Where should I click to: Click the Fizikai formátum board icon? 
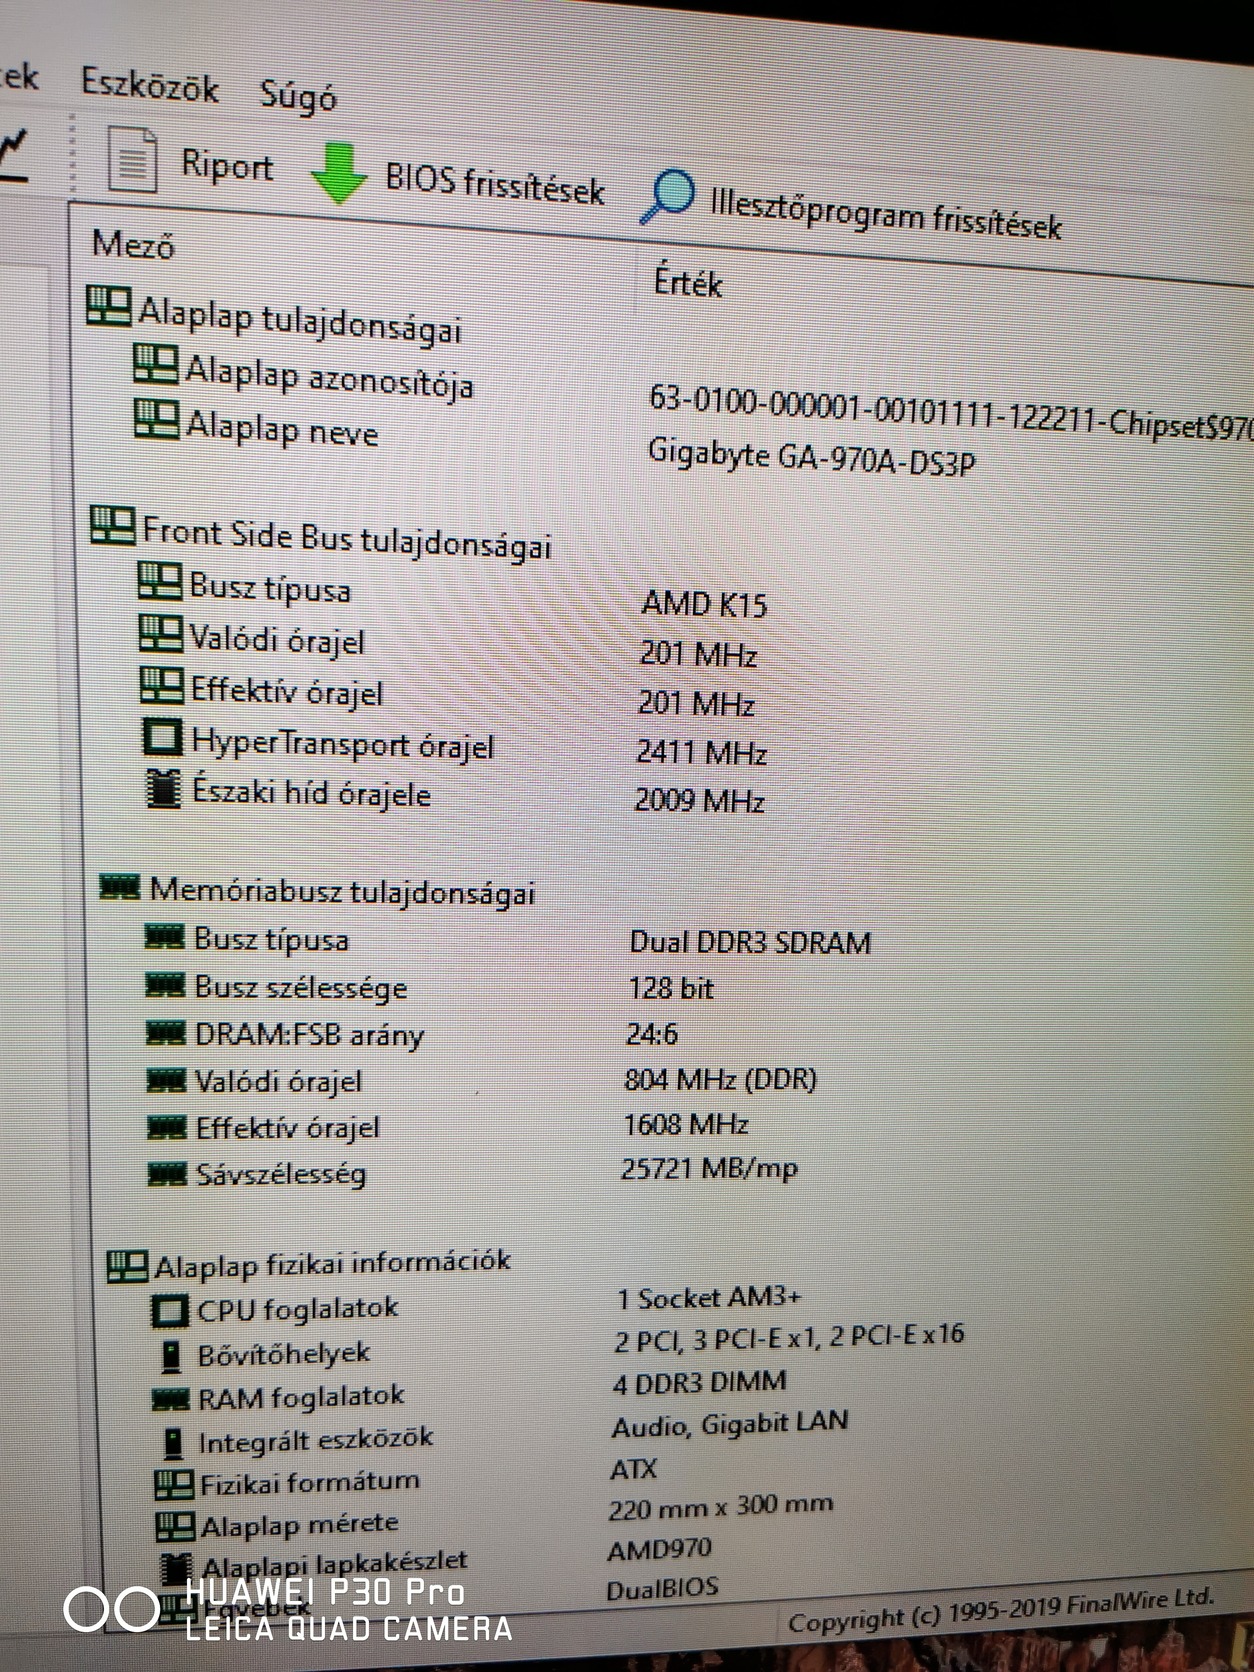click(175, 1485)
